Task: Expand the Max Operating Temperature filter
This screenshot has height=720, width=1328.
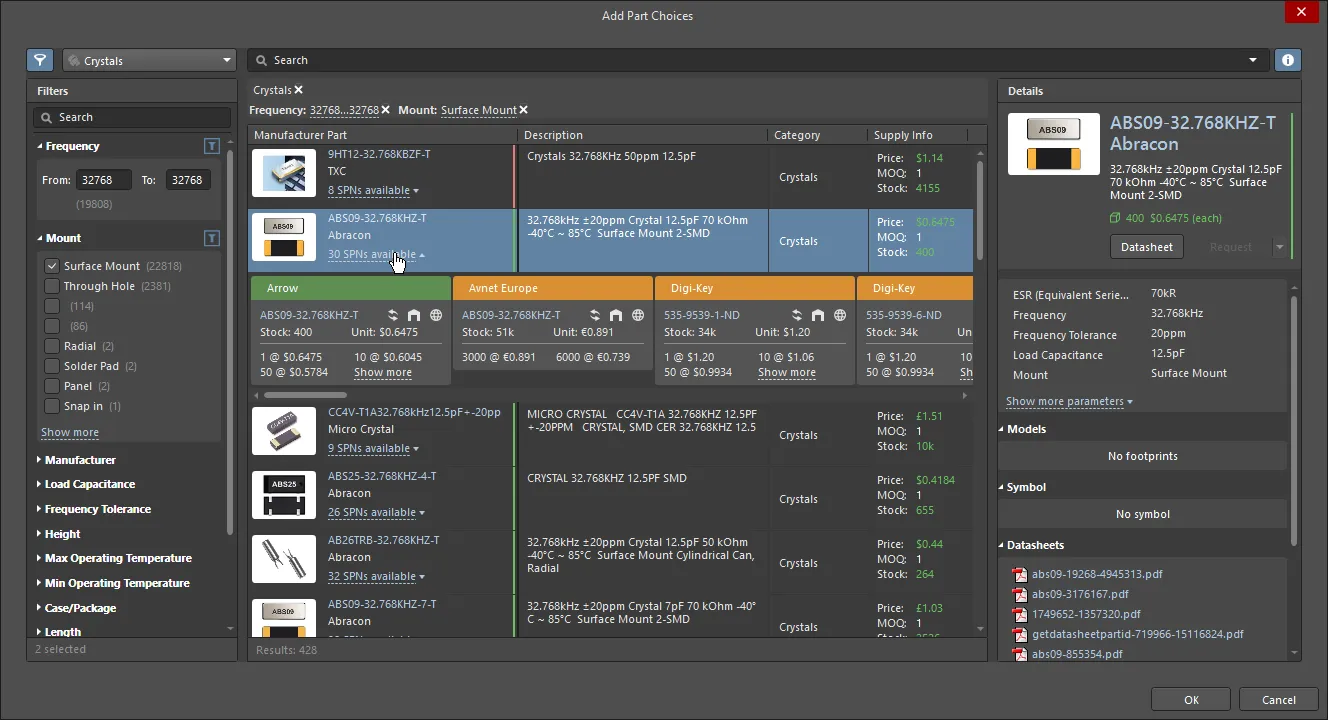Action: tap(40, 558)
